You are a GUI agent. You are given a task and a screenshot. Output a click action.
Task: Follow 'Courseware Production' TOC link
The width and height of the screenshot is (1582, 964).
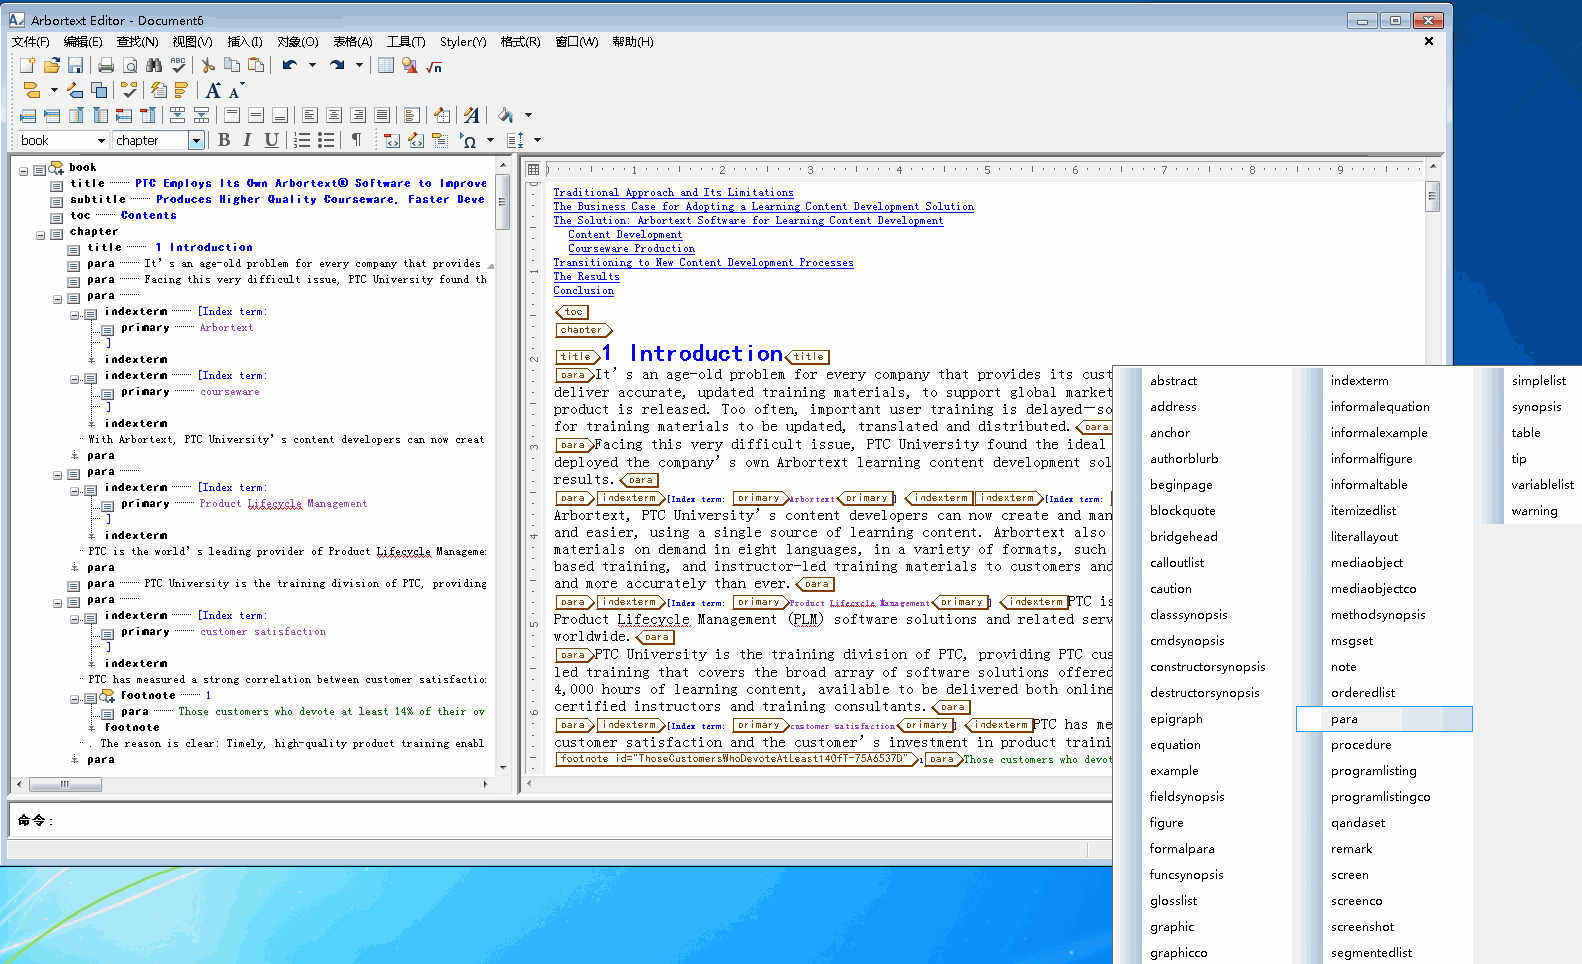631,248
